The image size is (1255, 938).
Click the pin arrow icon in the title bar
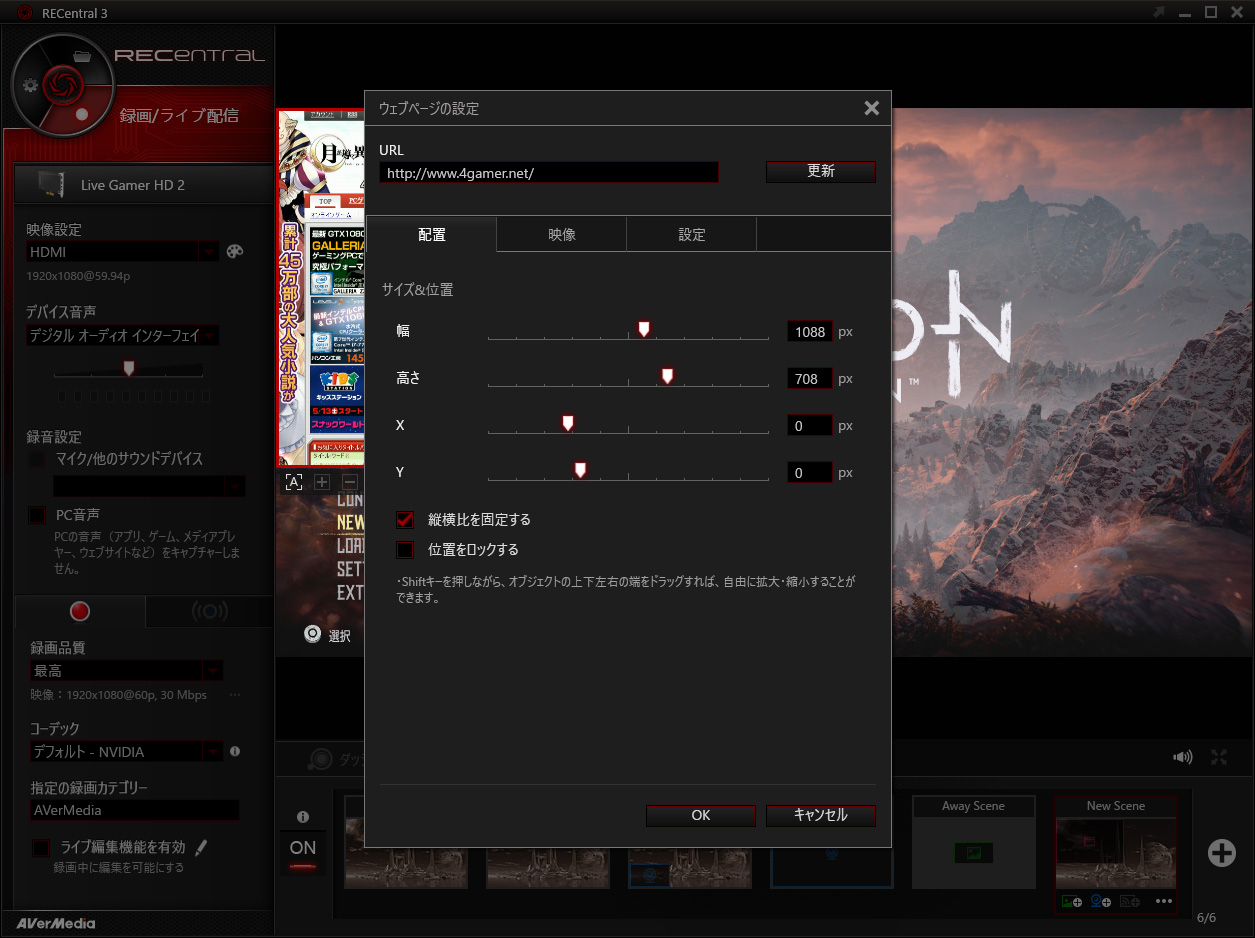(x=1159, y=12)
